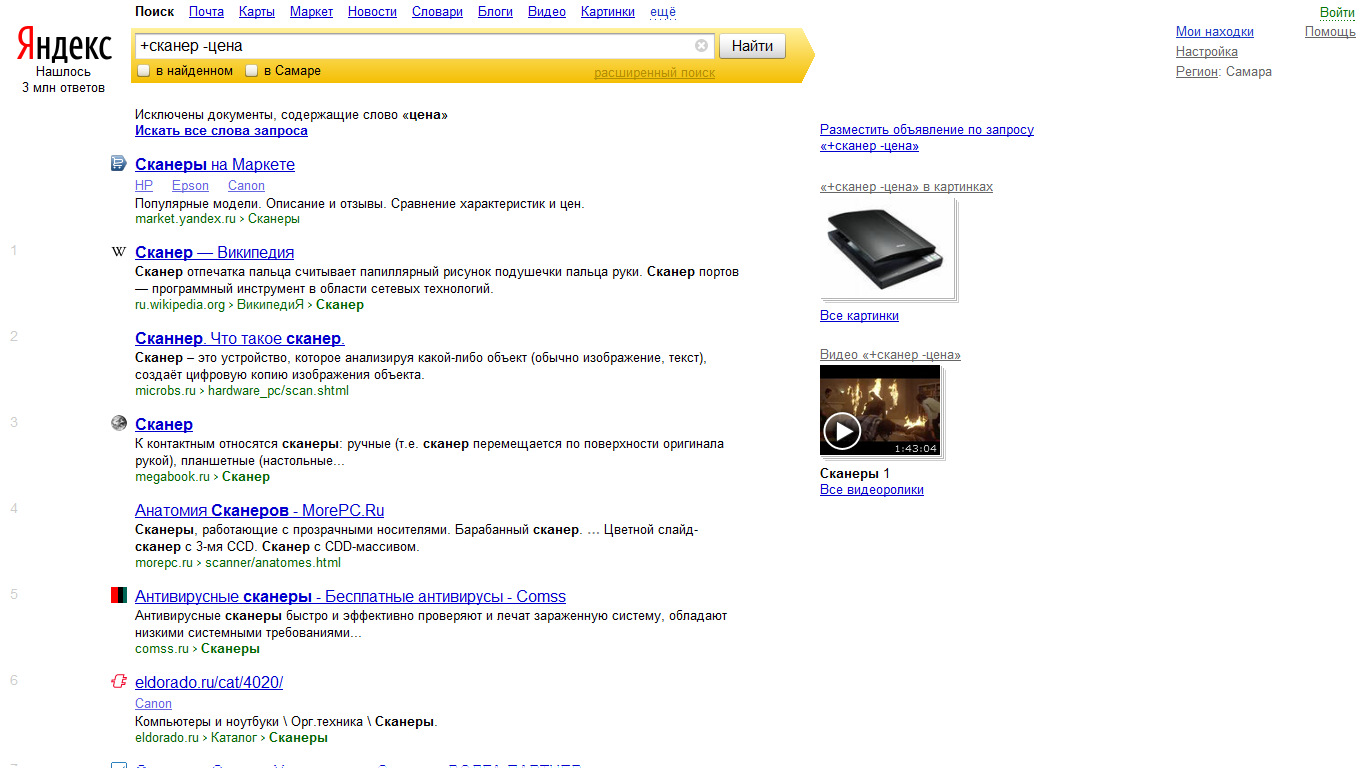
Task: Open the Настройка settings link
Action: 1207,52
